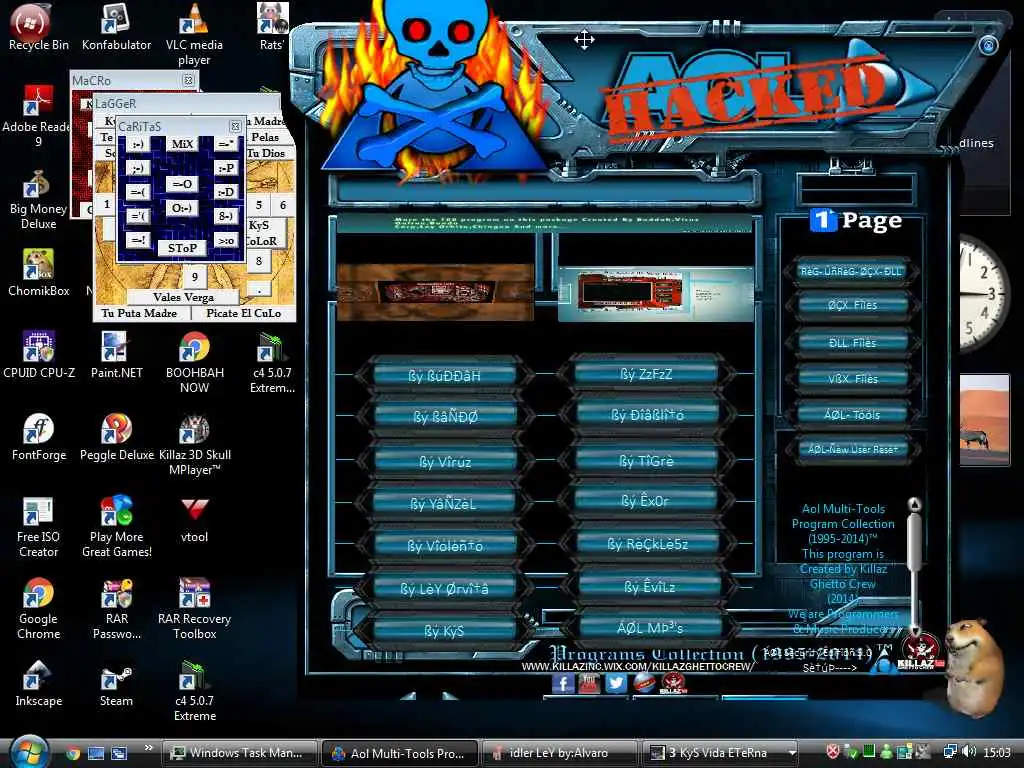Open ChomikBox desktop shortcut
This screenshot has width=1024, height=768.
tap(38, 273)
